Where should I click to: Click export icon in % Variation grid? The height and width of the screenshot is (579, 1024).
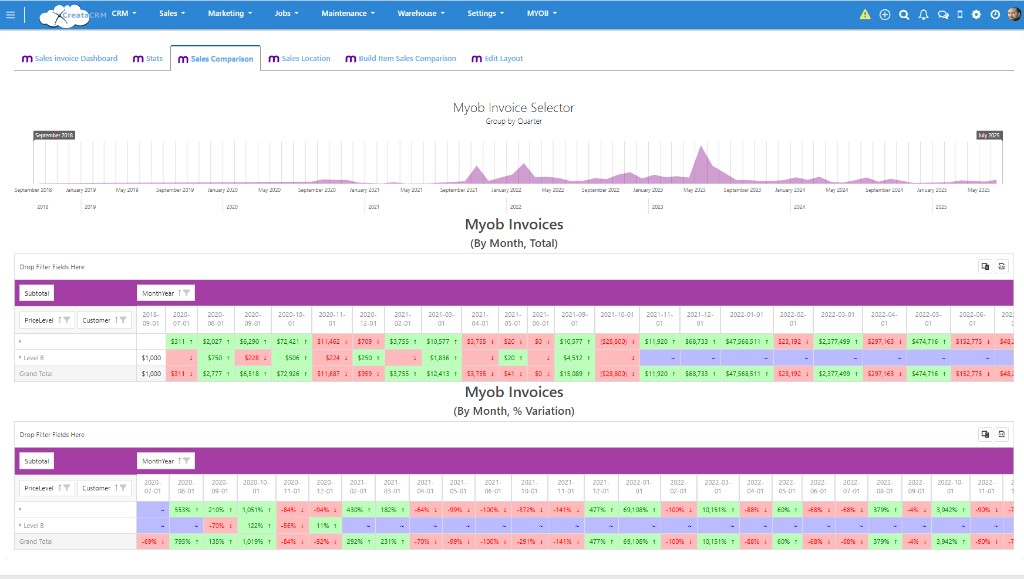point(985,434)
